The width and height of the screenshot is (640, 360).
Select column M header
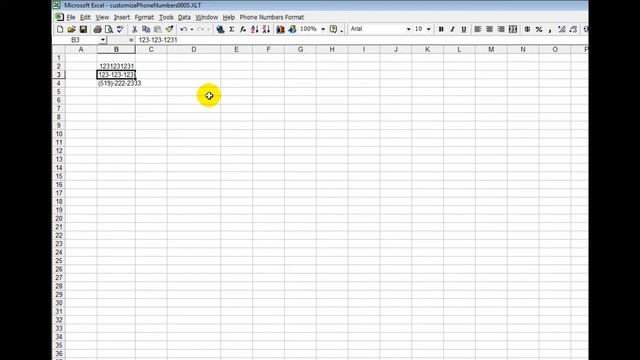pyautogui.click(x=491, y=49)
